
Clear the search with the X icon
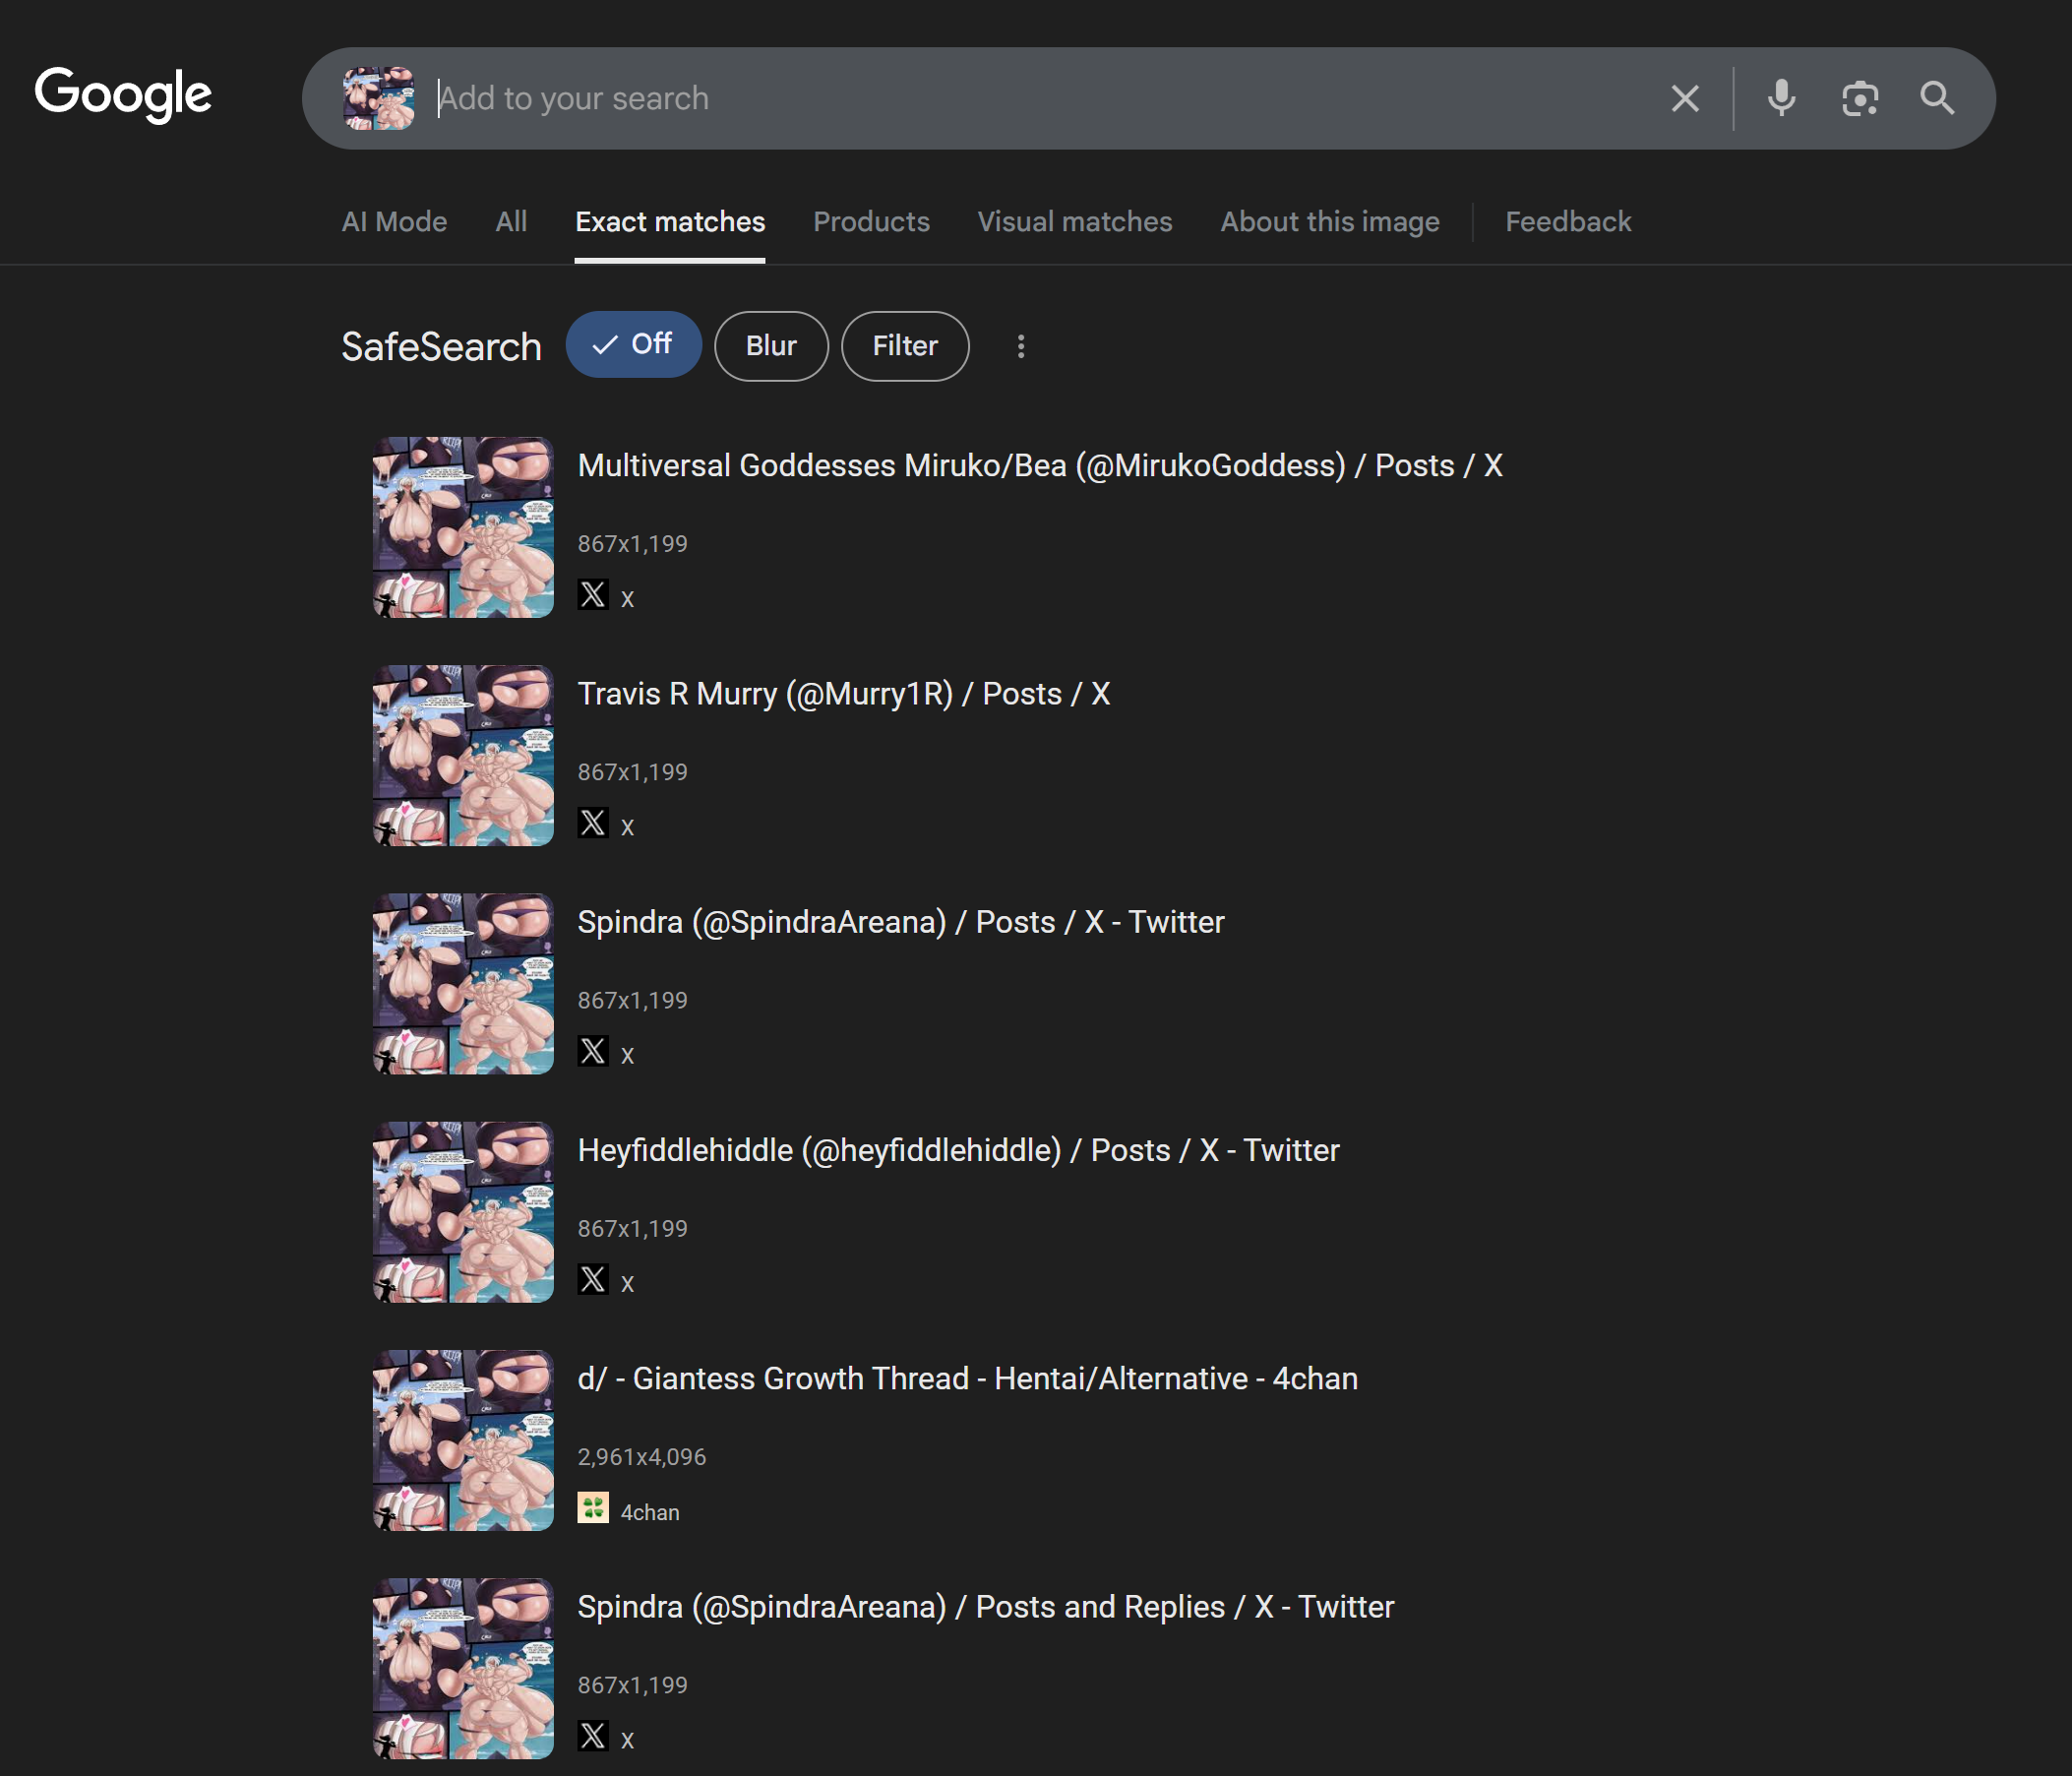[x=1685, y=98]
